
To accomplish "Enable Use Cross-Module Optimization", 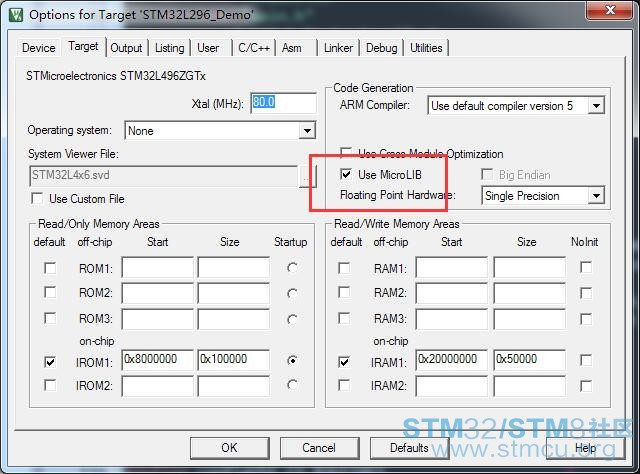I will coord(346,153).
